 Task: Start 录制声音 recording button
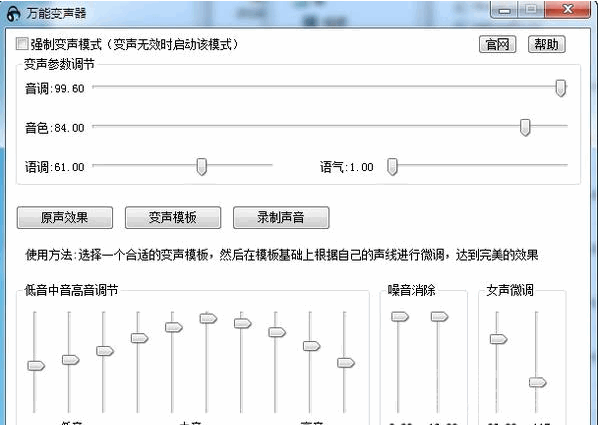281,217
